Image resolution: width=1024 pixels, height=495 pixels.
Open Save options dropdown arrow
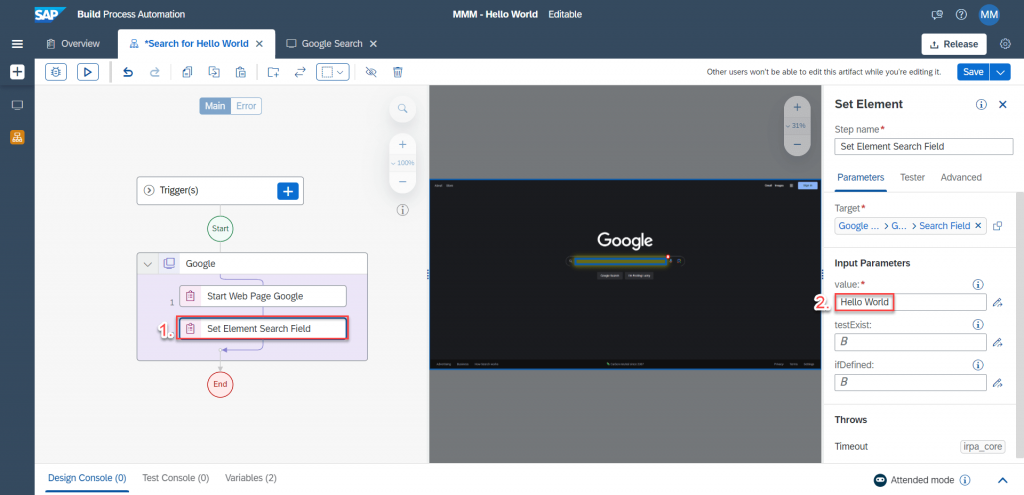pos(1000,72)
